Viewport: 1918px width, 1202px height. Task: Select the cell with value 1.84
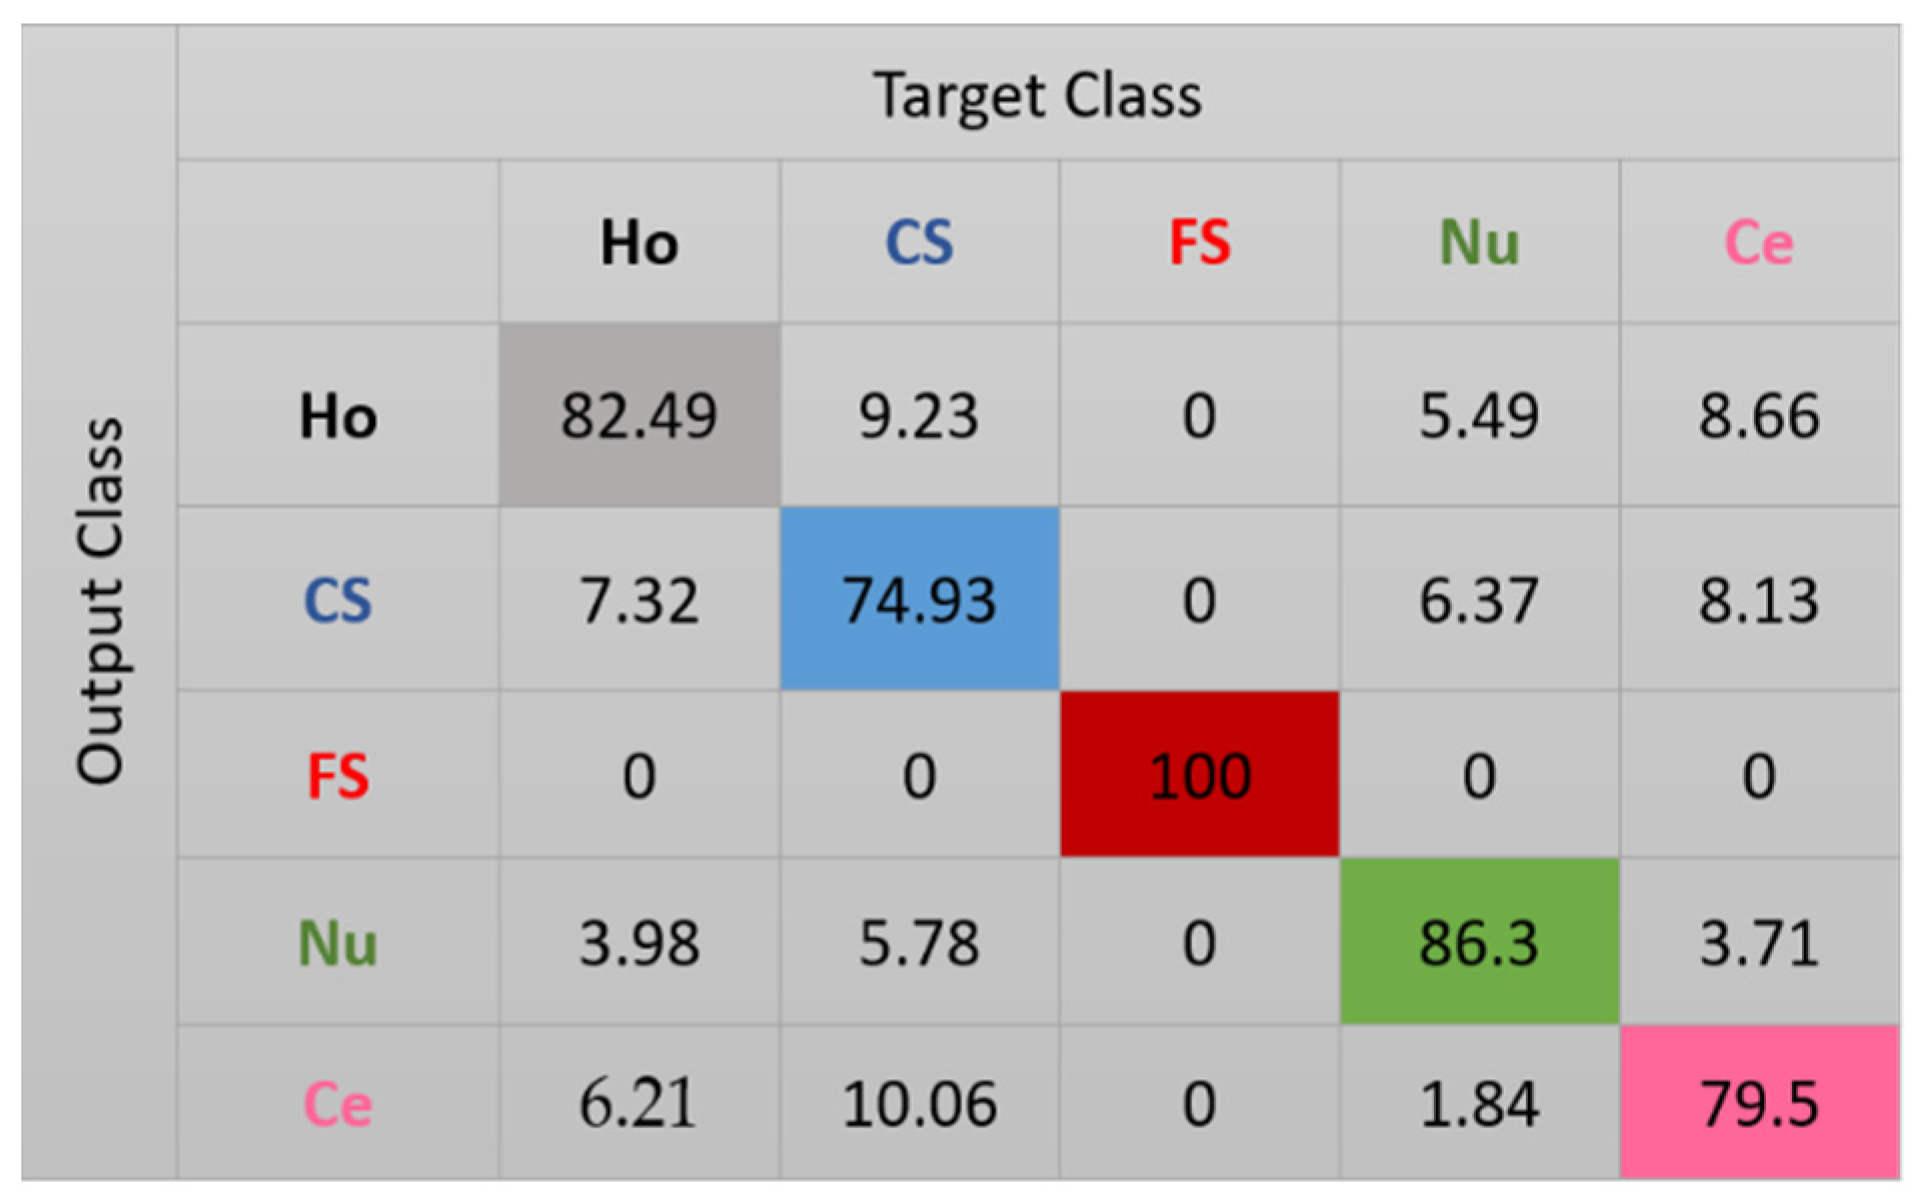pyautogui.click(x=1479, y=1104)
